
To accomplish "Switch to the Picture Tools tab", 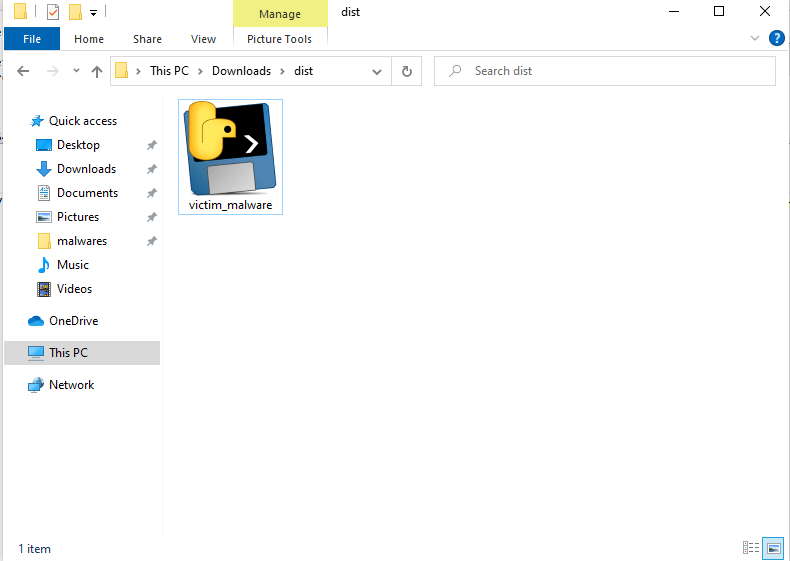I will point(279,39).
